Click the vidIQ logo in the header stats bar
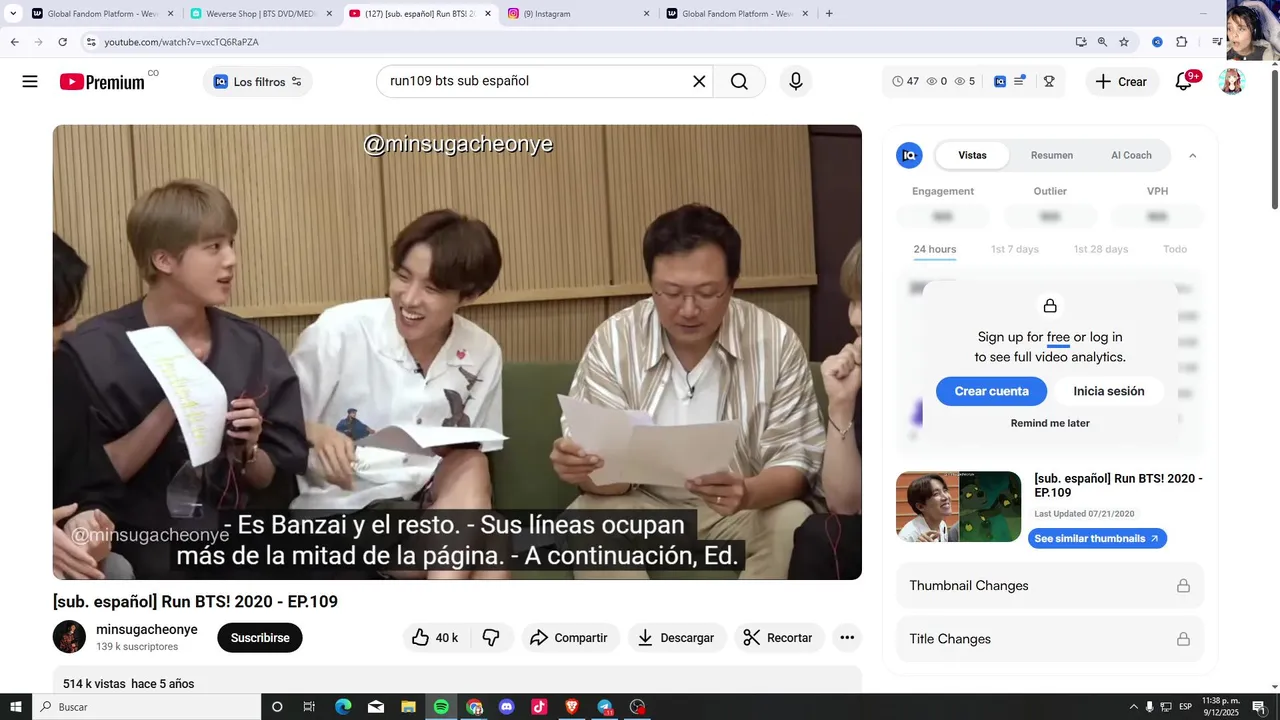The height and width of the screenshot is (720, 1280). point(1000,82)
